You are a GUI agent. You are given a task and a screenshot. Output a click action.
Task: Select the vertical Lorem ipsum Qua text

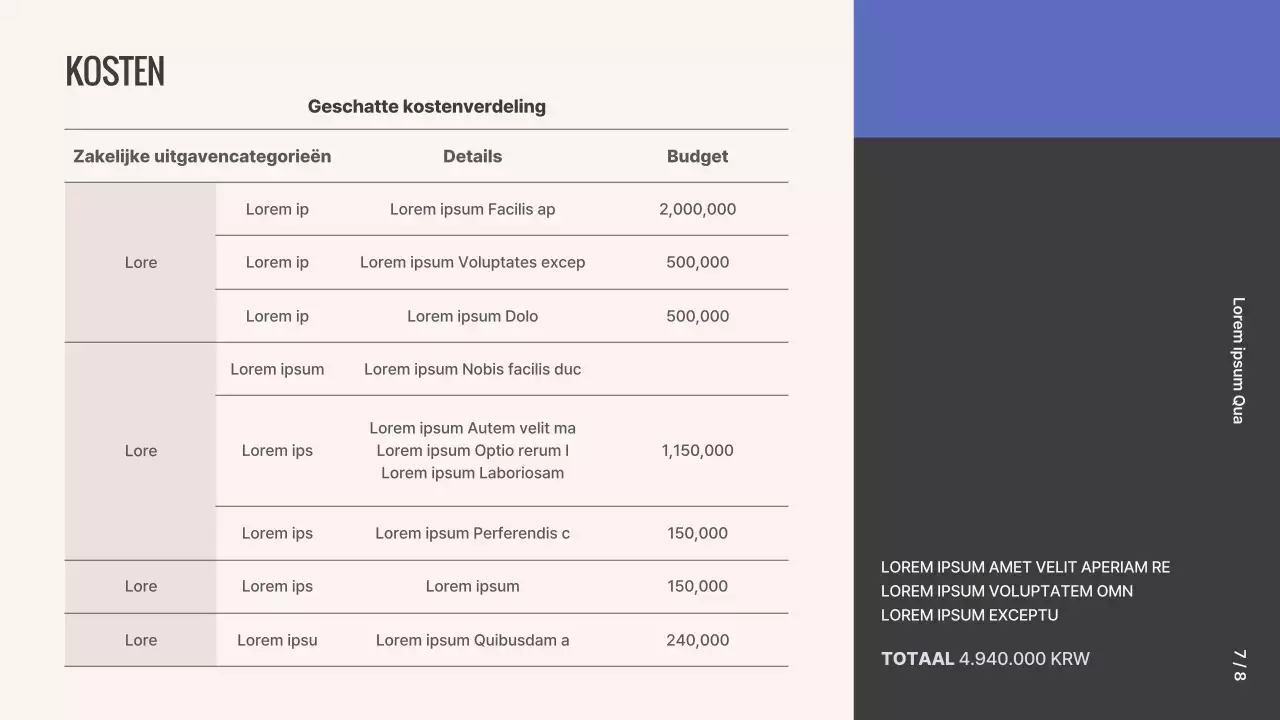point(1238,360)
